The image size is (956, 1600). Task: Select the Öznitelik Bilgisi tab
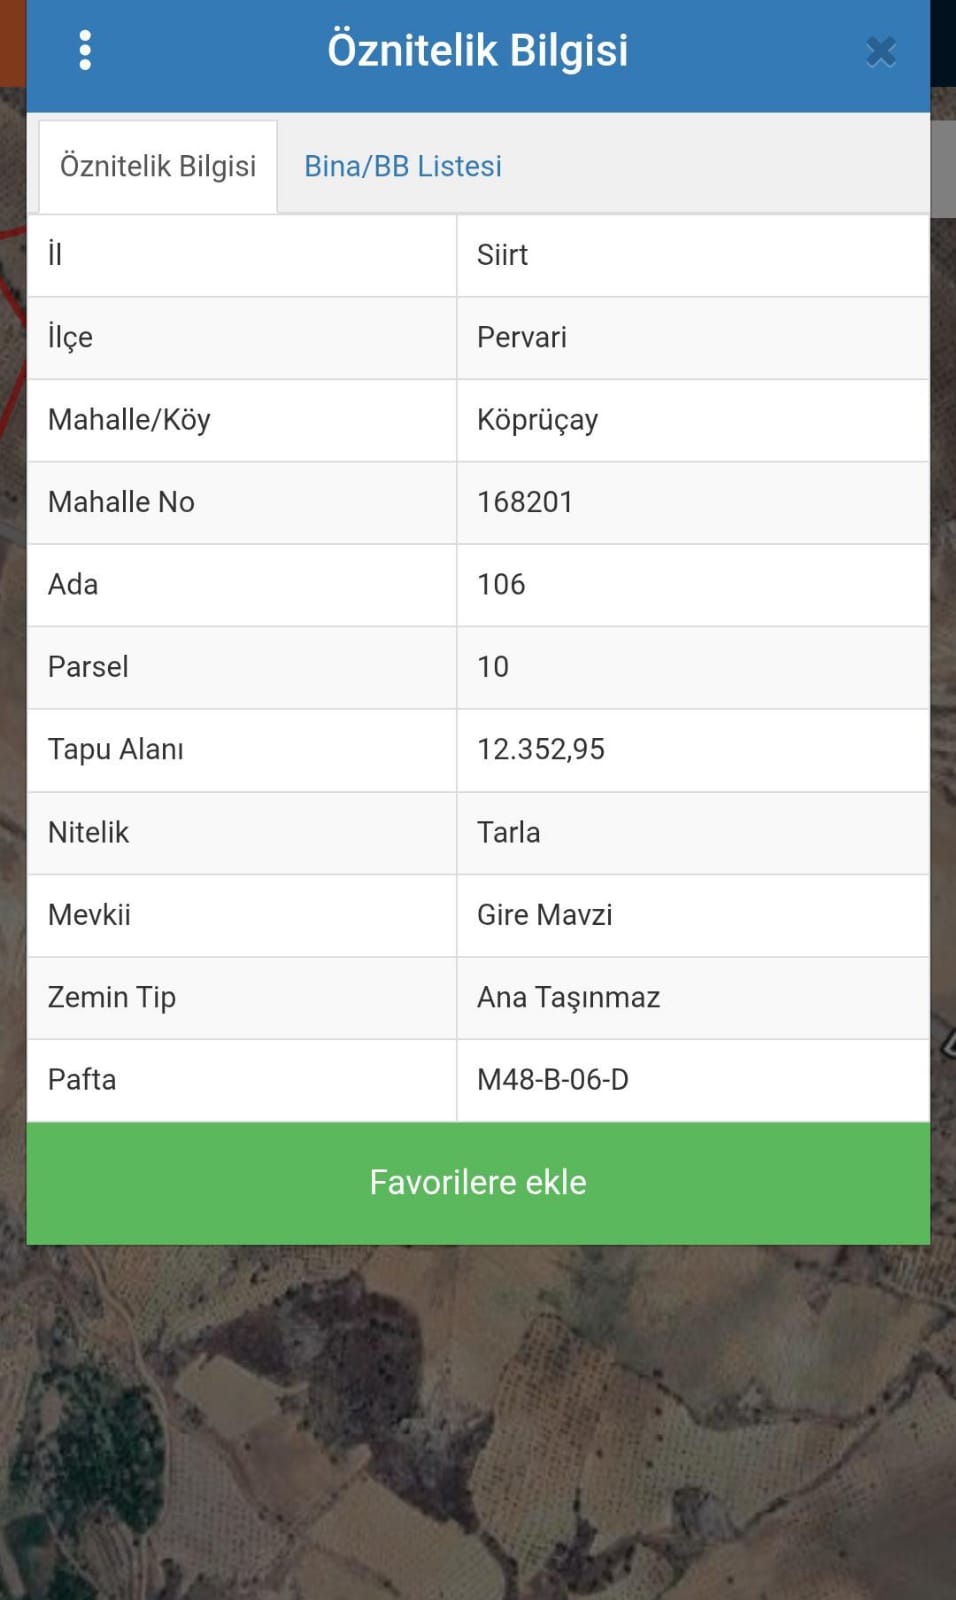158,166
